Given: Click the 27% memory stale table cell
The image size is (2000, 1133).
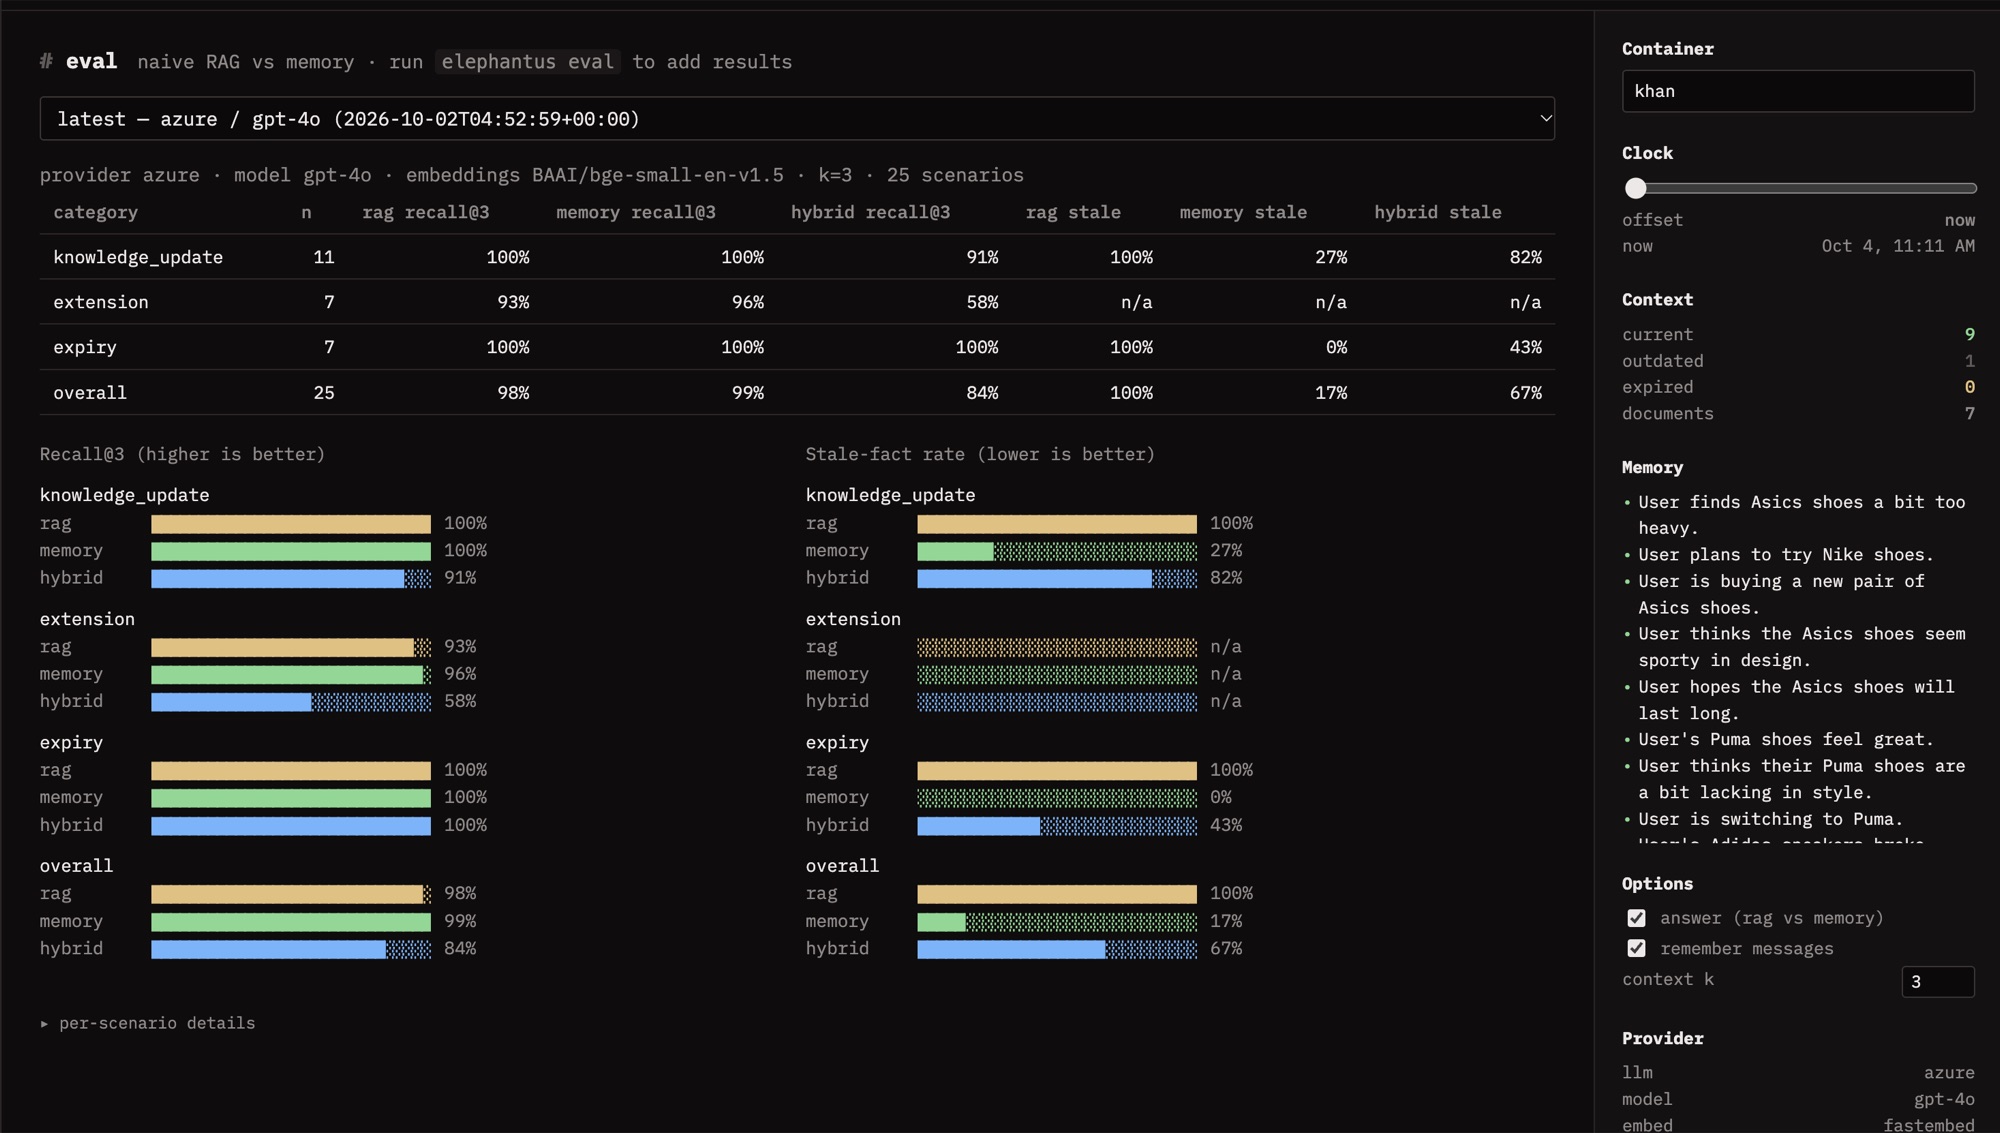Looking at the screenshot, I should click(x=1331, y=257).
